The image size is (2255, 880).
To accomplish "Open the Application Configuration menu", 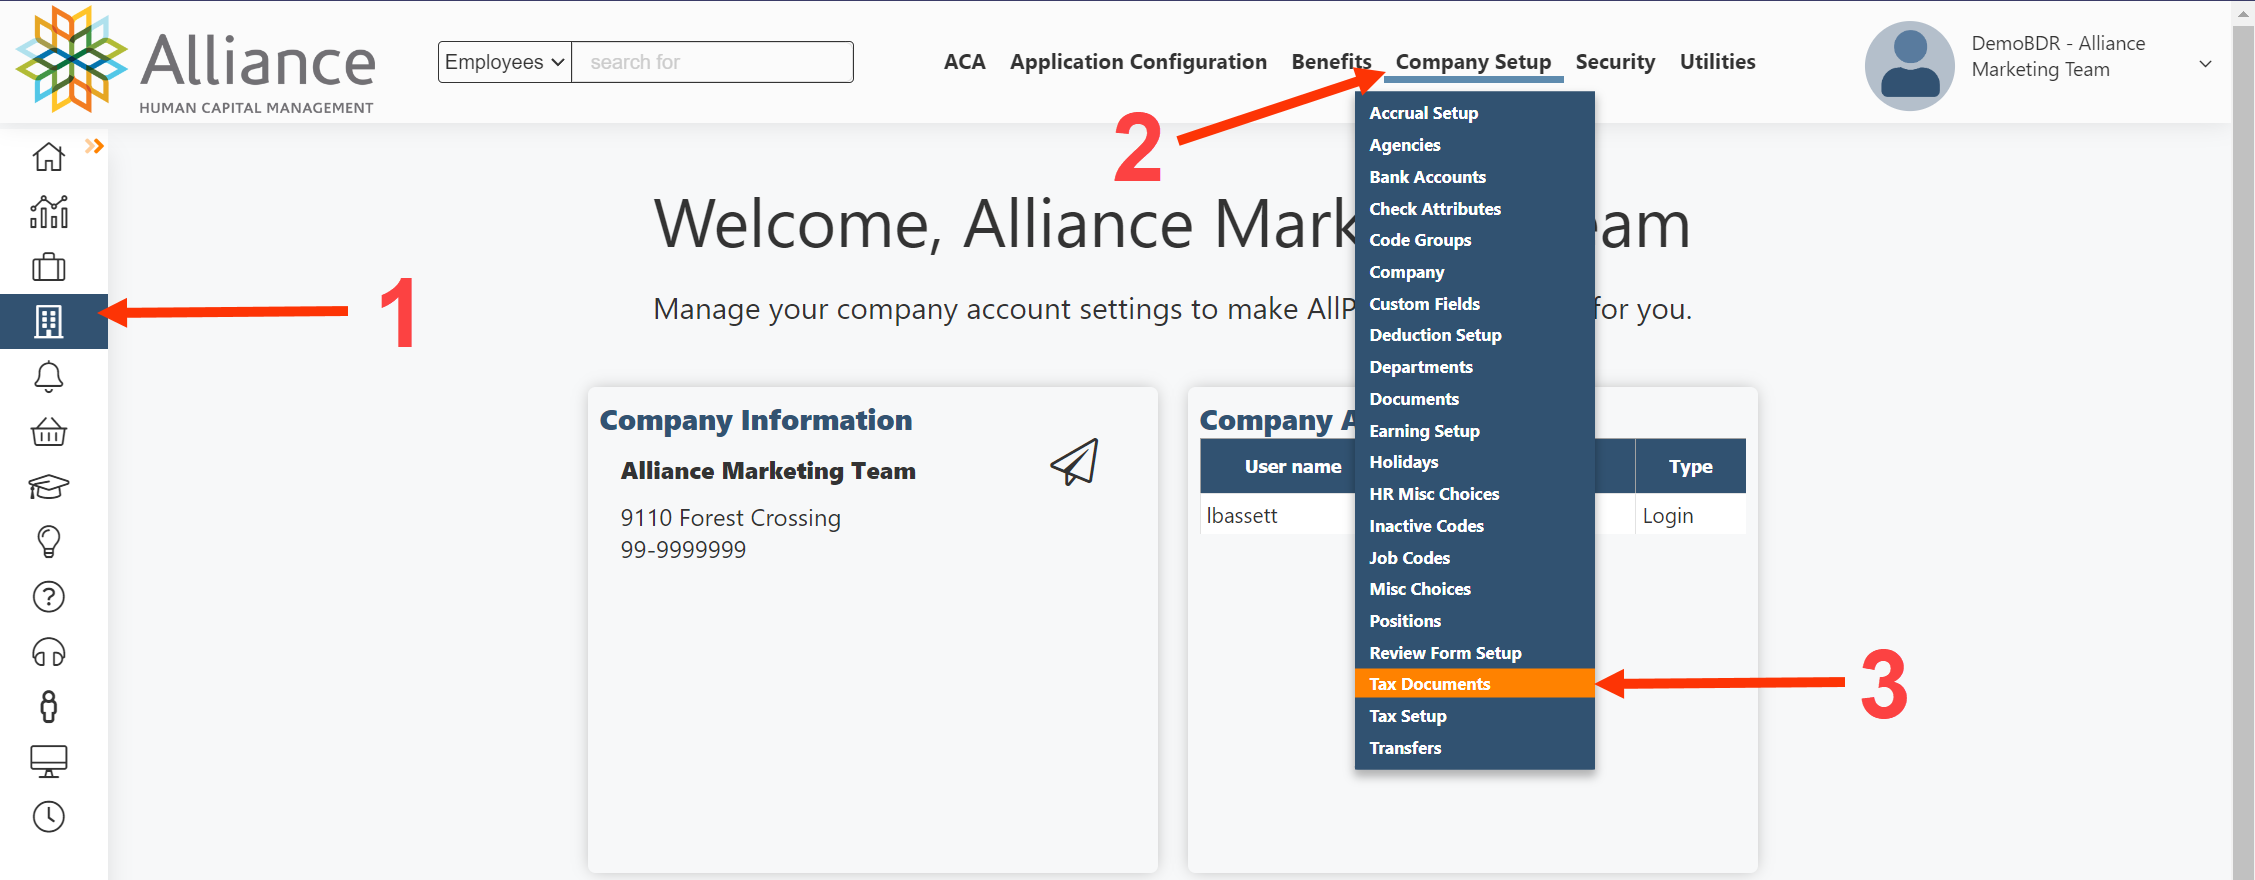I will (x=1138, y=62).
